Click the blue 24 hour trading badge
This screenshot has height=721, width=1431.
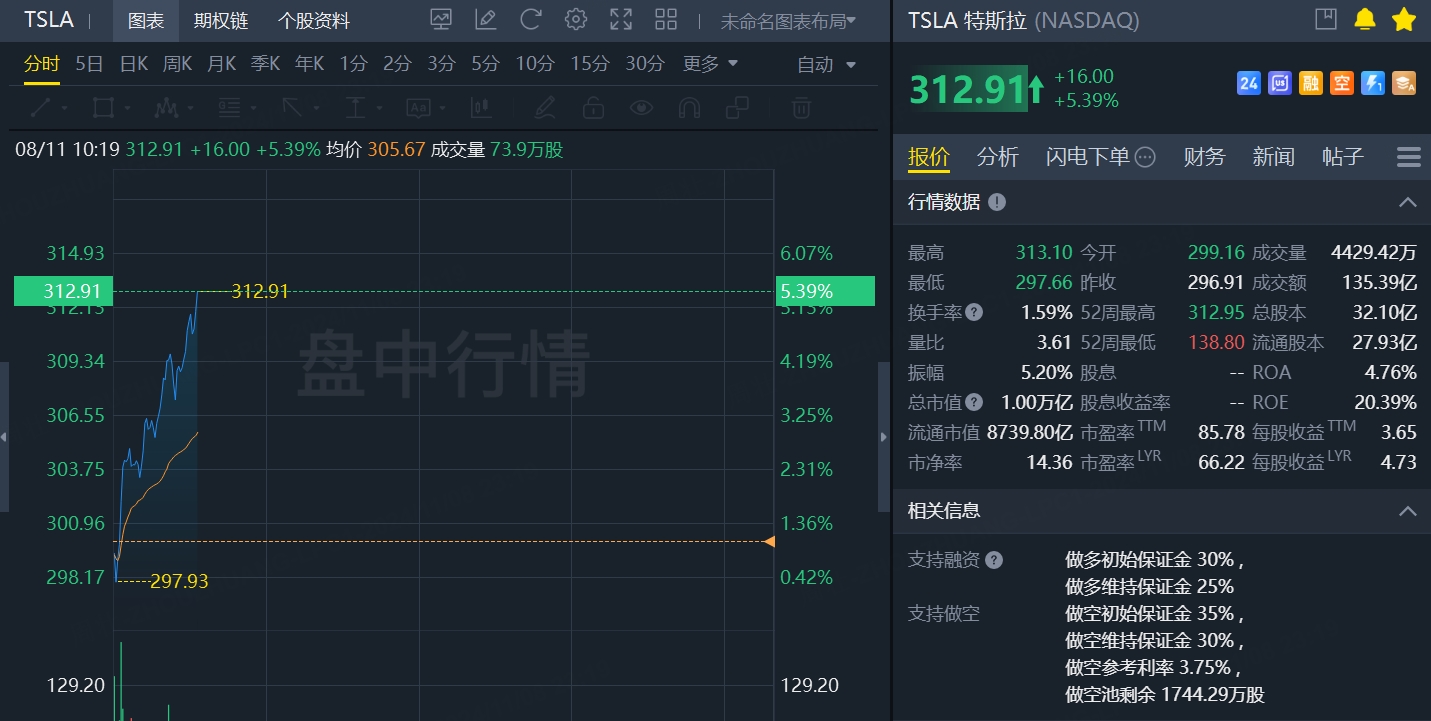click(1248, 84)
